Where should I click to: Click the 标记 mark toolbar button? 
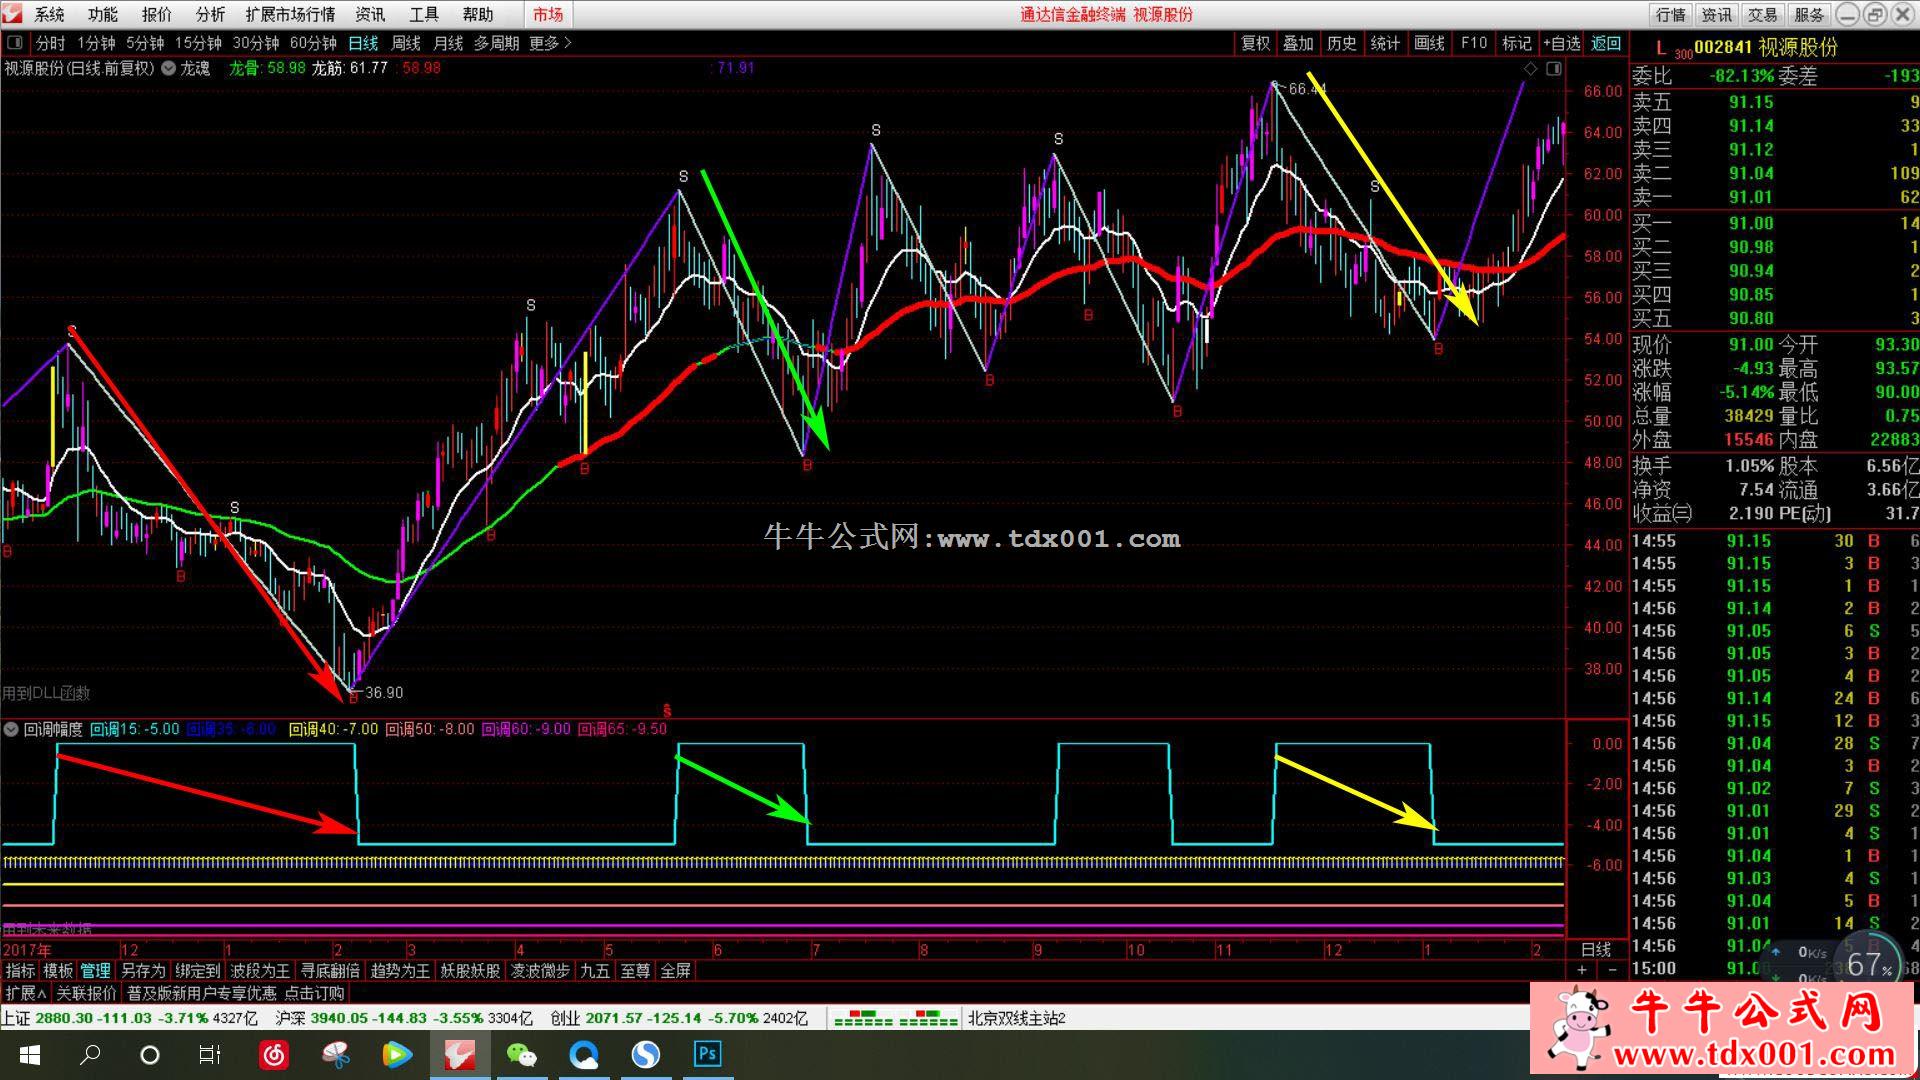coord(1517,43)
